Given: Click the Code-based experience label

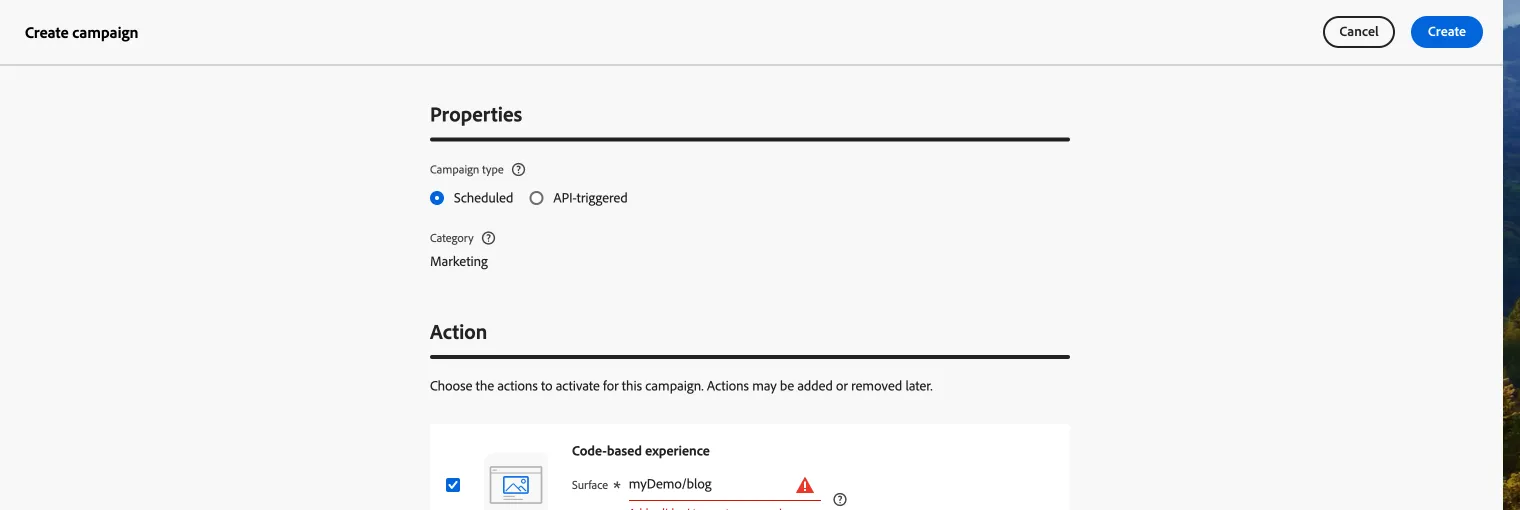Looking at the screenshot, I should pyautogui.click(x=641, y=451).
